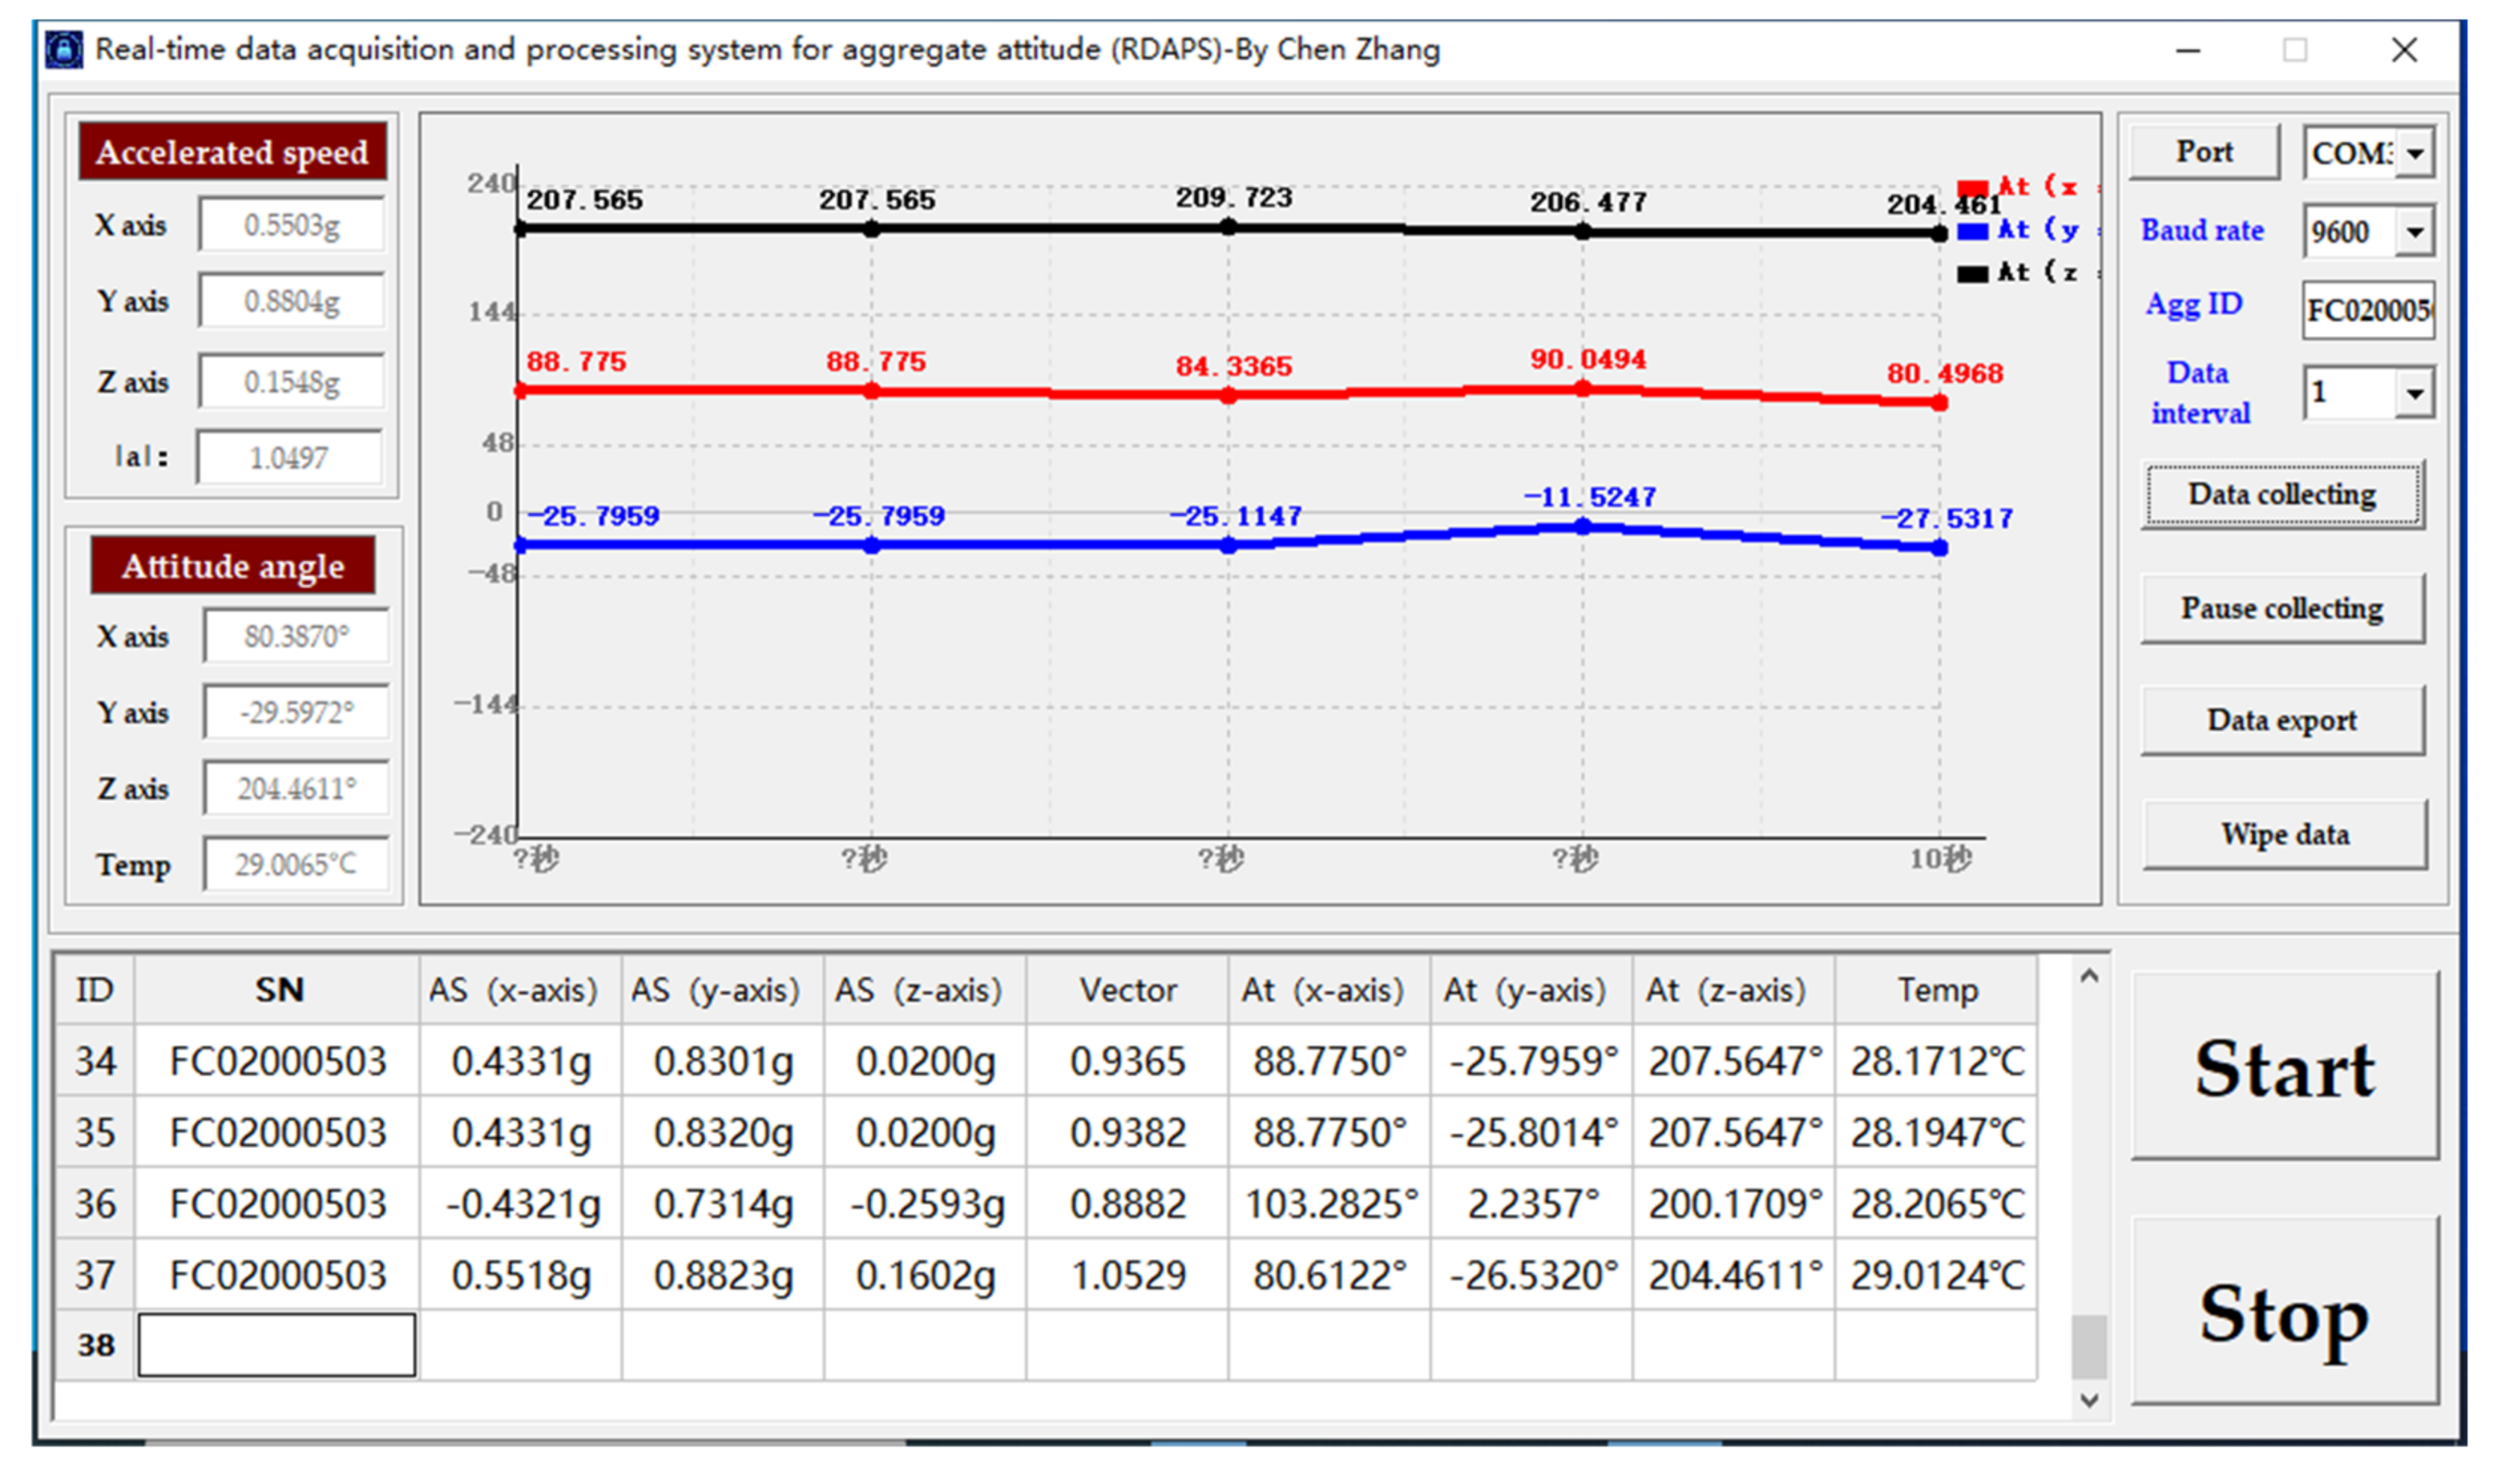Select row 36 in the data table

coord(95,1203)
